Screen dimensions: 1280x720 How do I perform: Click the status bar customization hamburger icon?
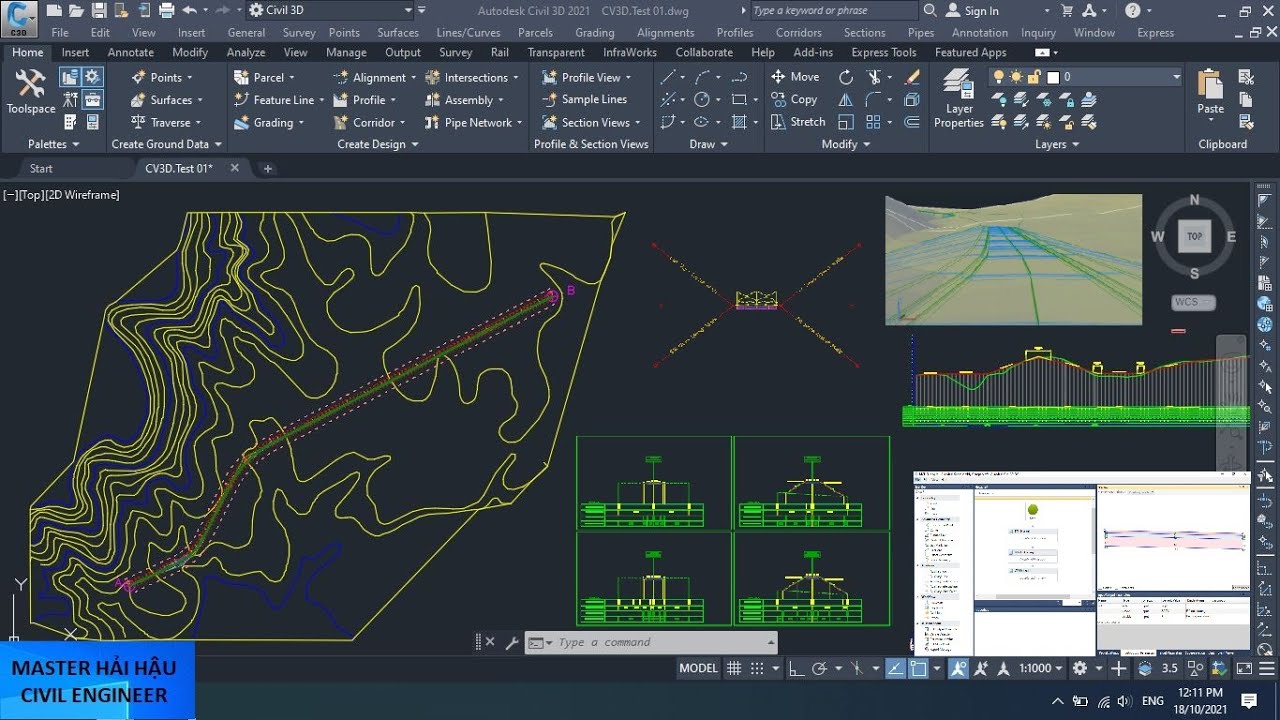(1267, 668)
